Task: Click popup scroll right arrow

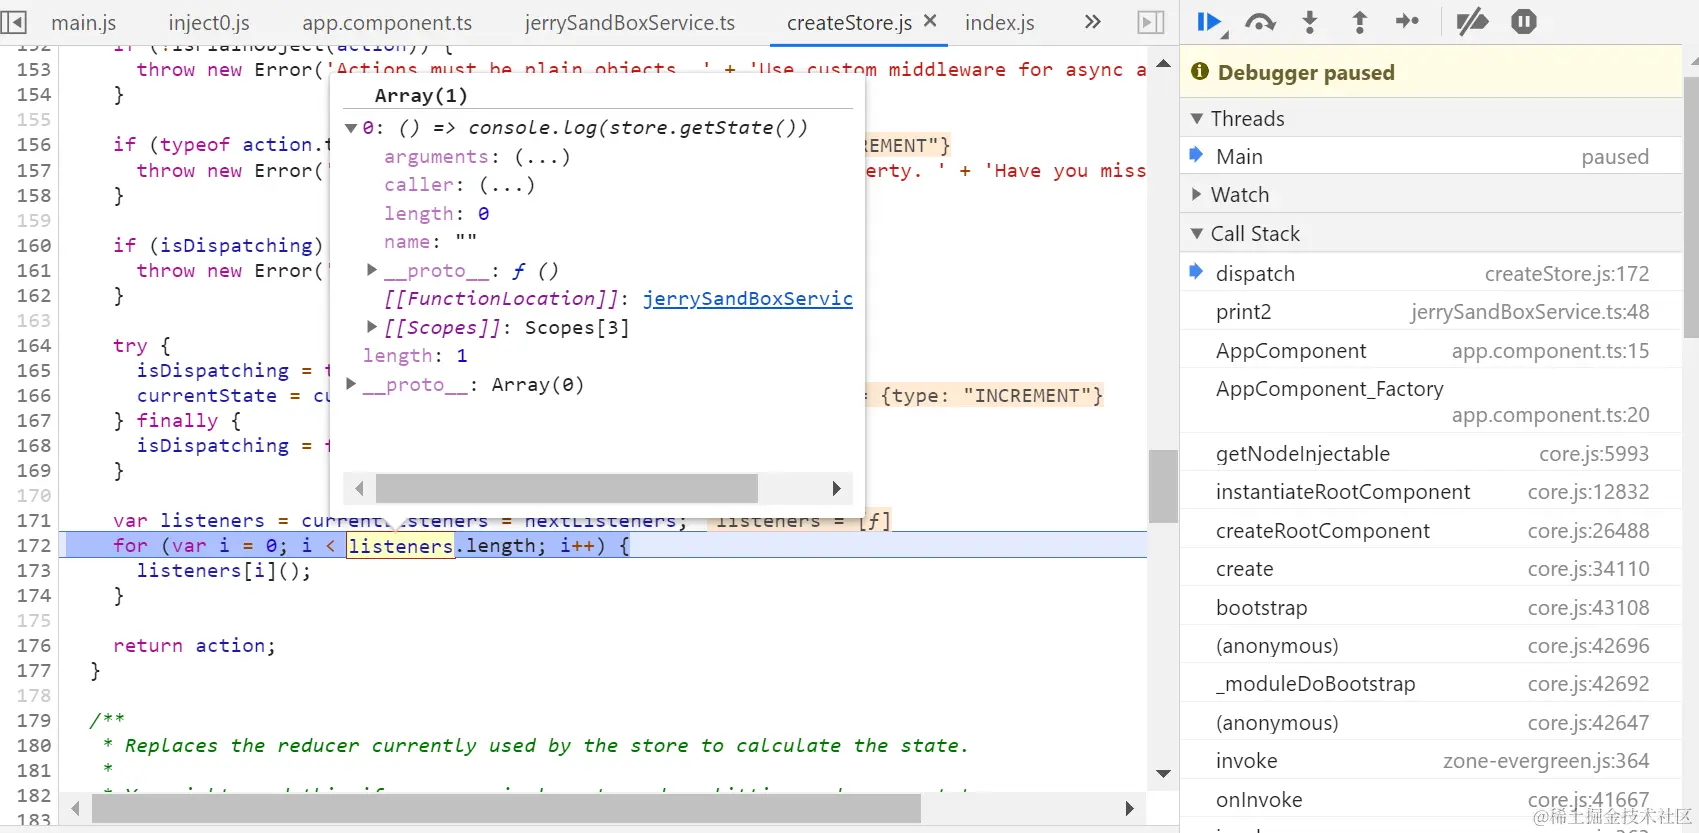Action: pos(836,488)
